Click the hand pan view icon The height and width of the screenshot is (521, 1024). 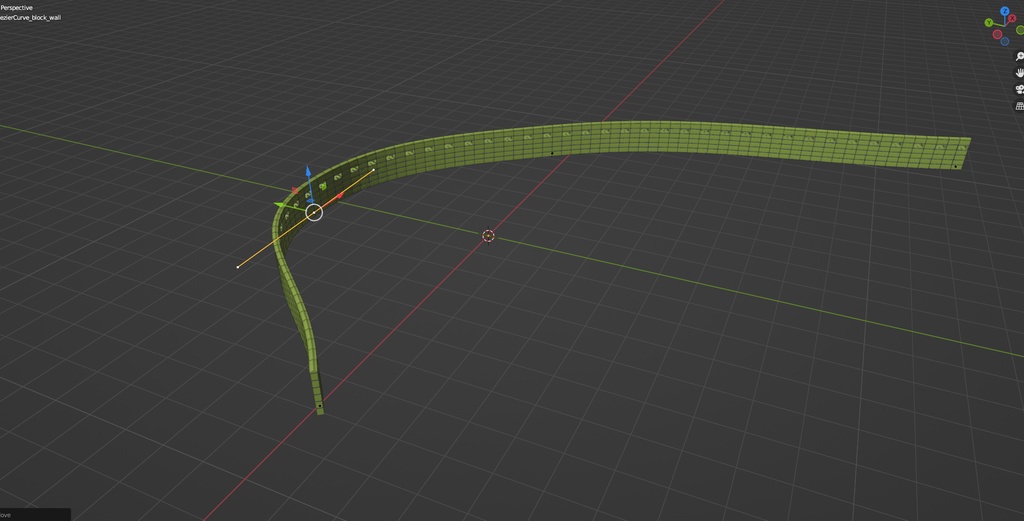pyautogui.click(x=1019, y=72)
